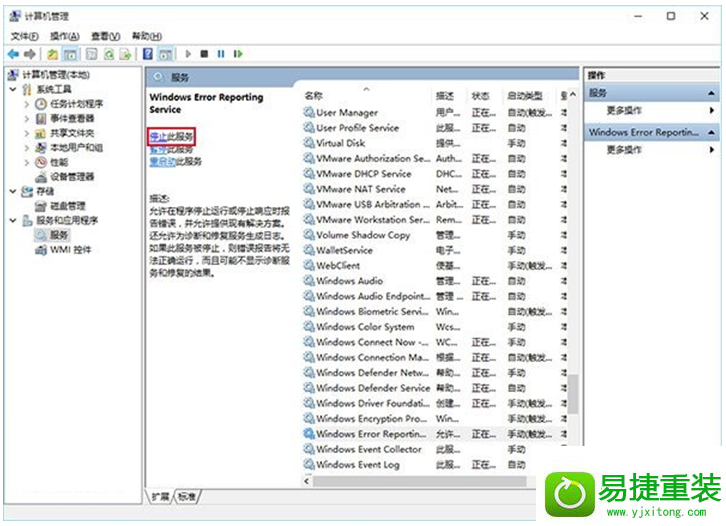
Task: Select VMware Authorization Service row
Action: click(x=434, y=158)
